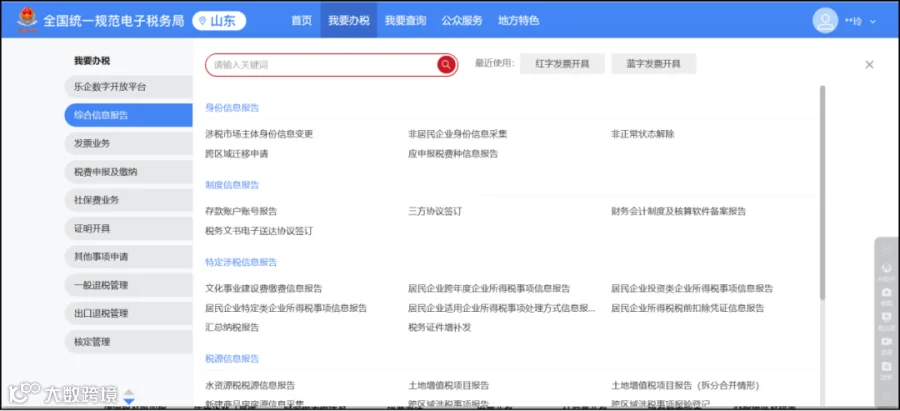Click the recently used 红字发票开具 button
This screenshot has height=411, width=900.
562,64
